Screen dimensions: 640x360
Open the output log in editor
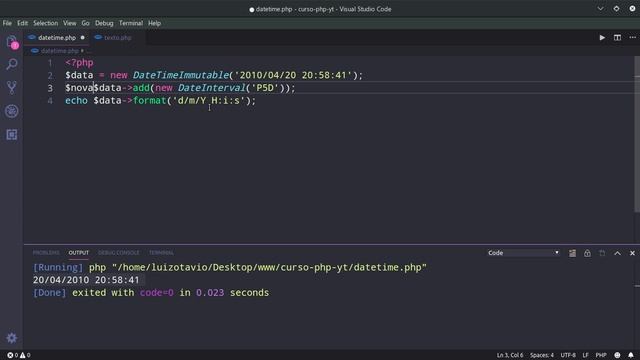[x=602, y=253]
